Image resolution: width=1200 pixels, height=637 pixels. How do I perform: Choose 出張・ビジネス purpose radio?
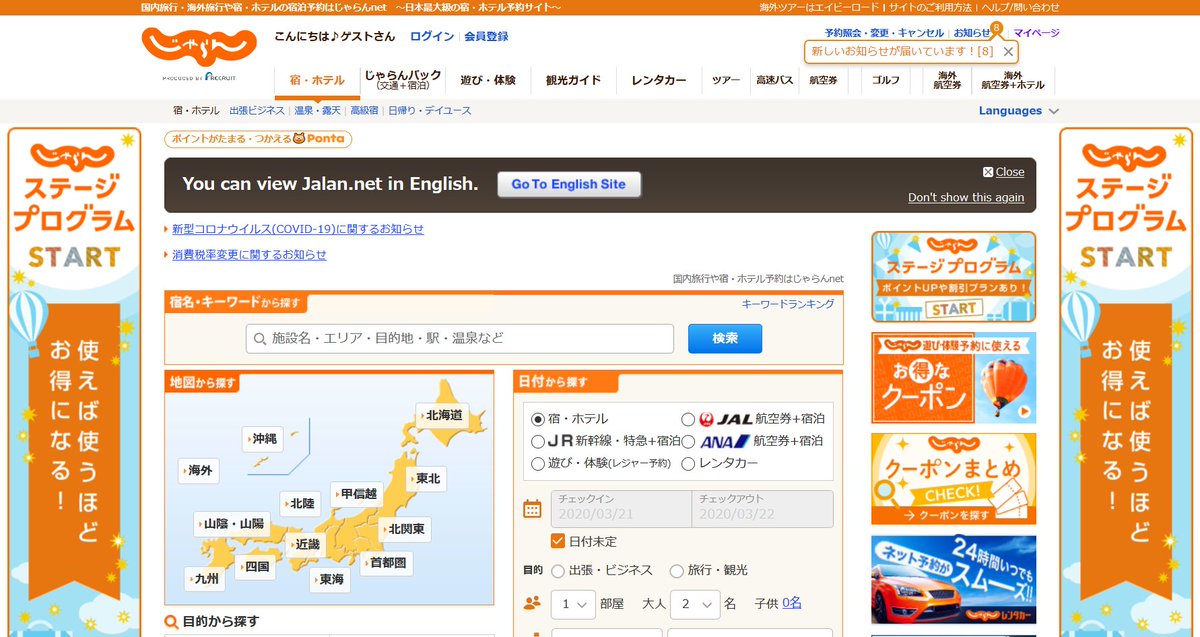pos(558,571)
